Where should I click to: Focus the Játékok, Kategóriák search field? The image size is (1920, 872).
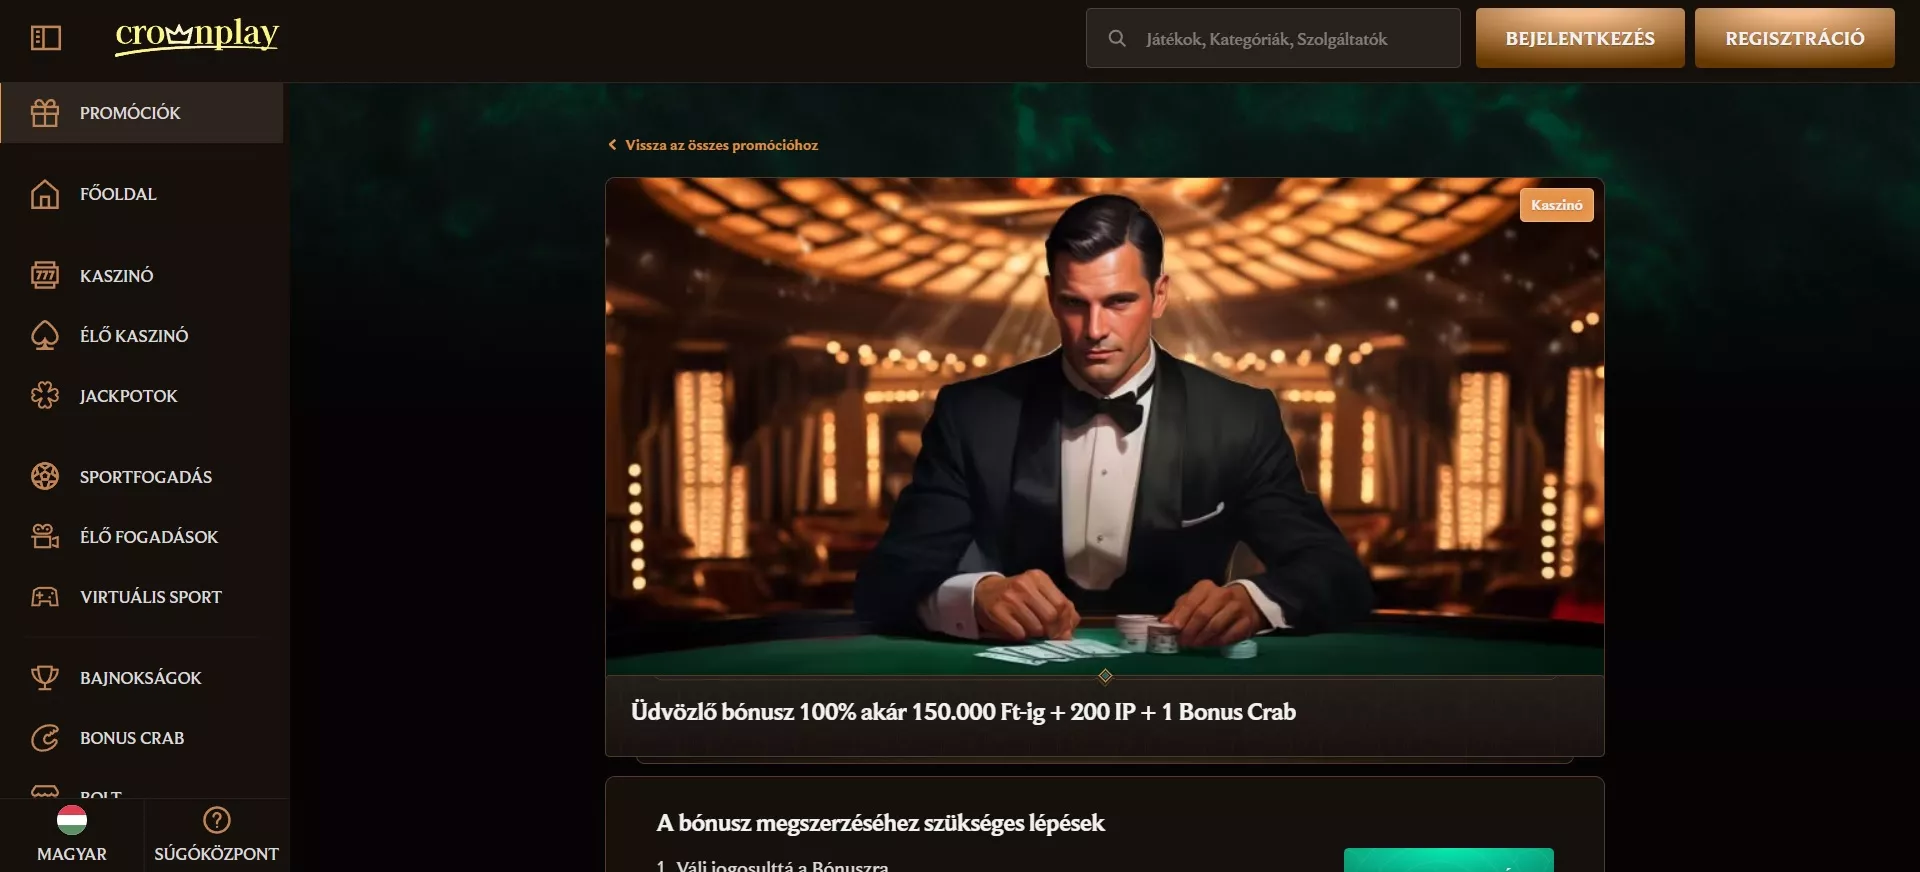pos(1273,38)
